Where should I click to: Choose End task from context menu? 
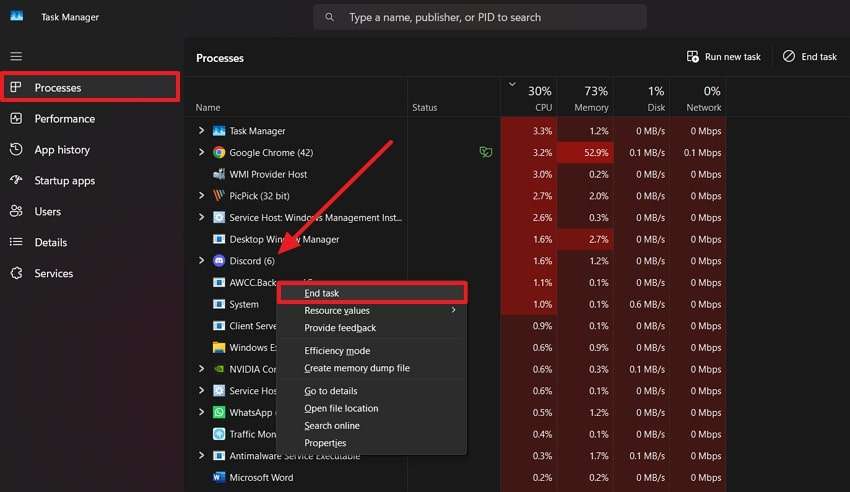[322, 293]
